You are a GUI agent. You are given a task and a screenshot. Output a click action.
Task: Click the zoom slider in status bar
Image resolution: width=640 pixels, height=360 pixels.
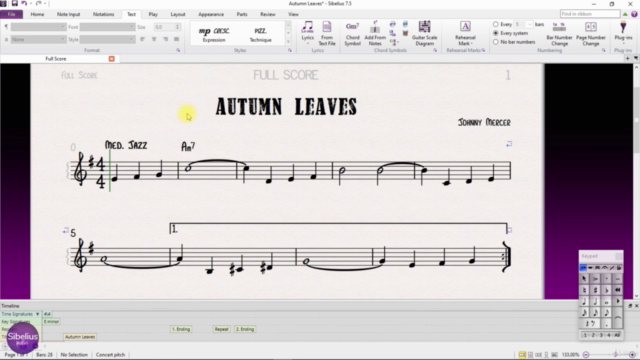coord(609,355)
